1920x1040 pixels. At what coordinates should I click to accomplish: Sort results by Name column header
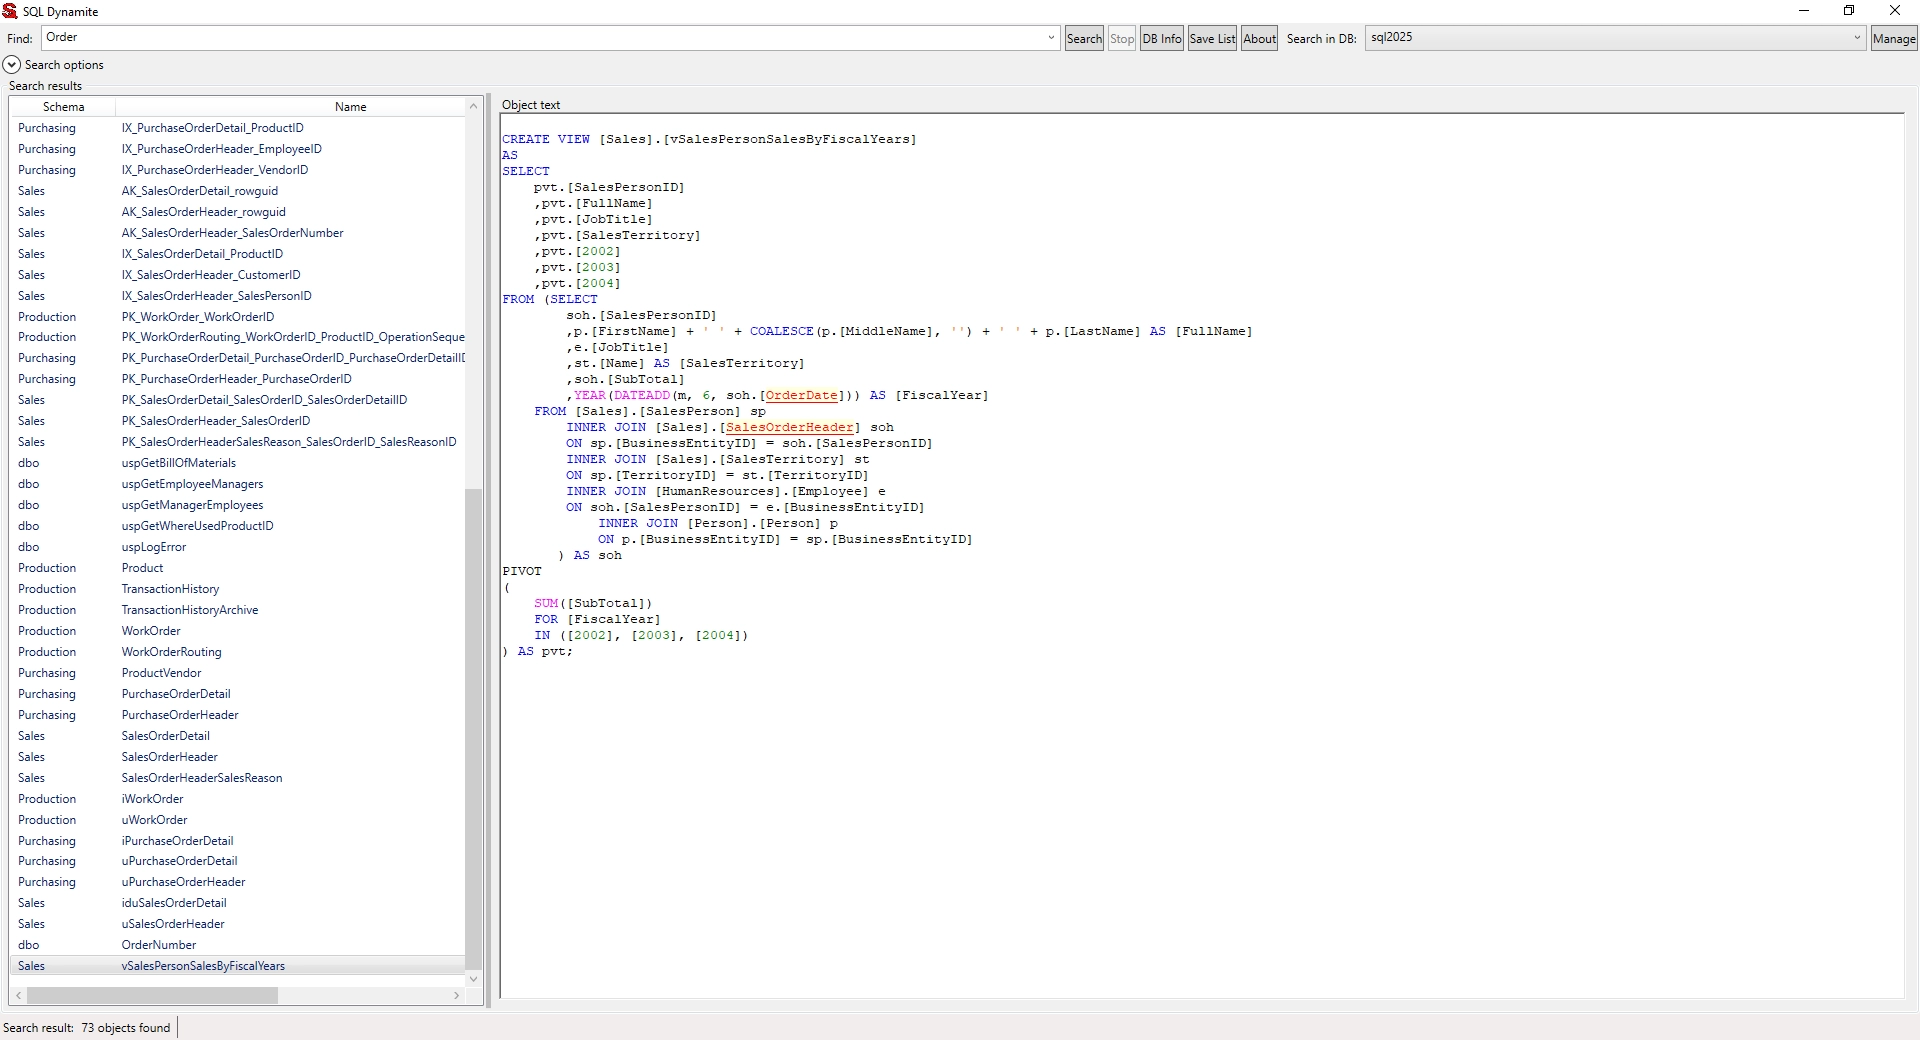350,107
